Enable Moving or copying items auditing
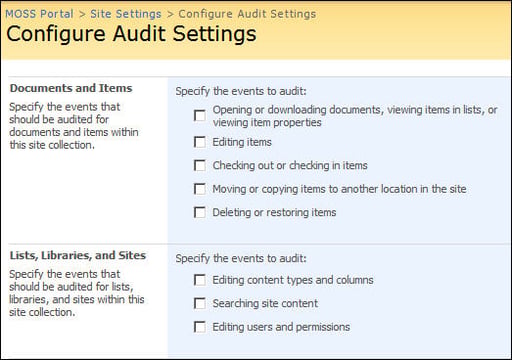The width and height of the screenshot is (512, 360). coord(200,189)
